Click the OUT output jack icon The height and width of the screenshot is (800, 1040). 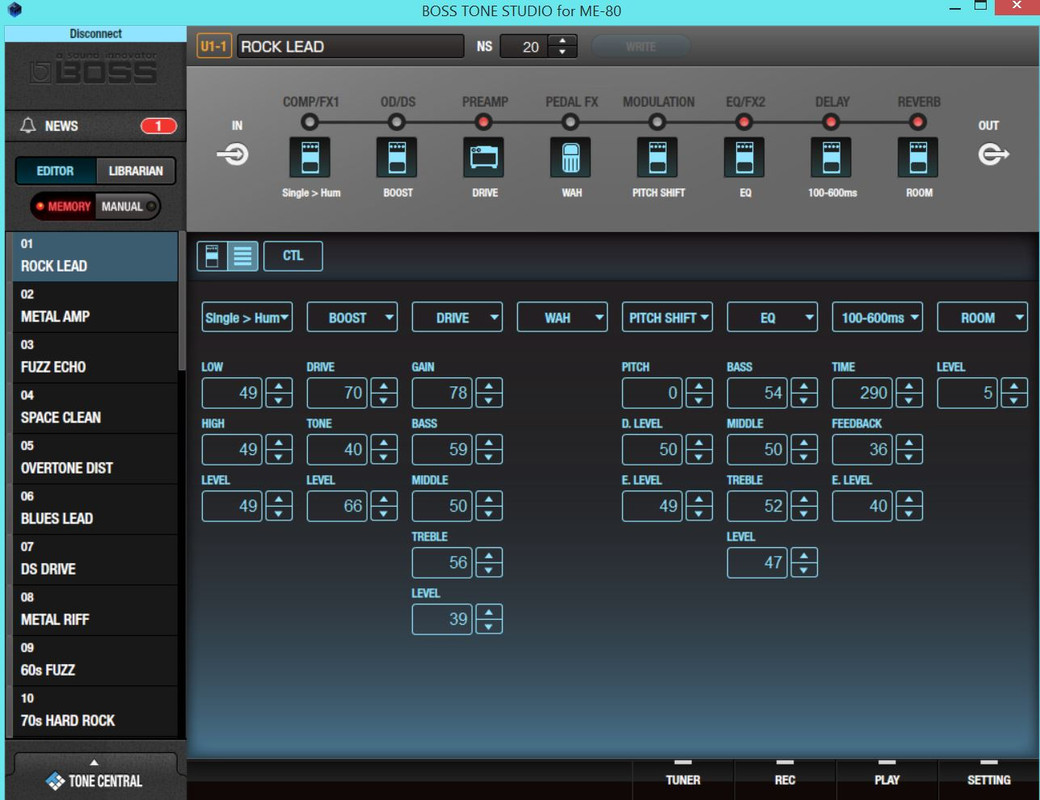pyautogui.click(x=993, y=155)
